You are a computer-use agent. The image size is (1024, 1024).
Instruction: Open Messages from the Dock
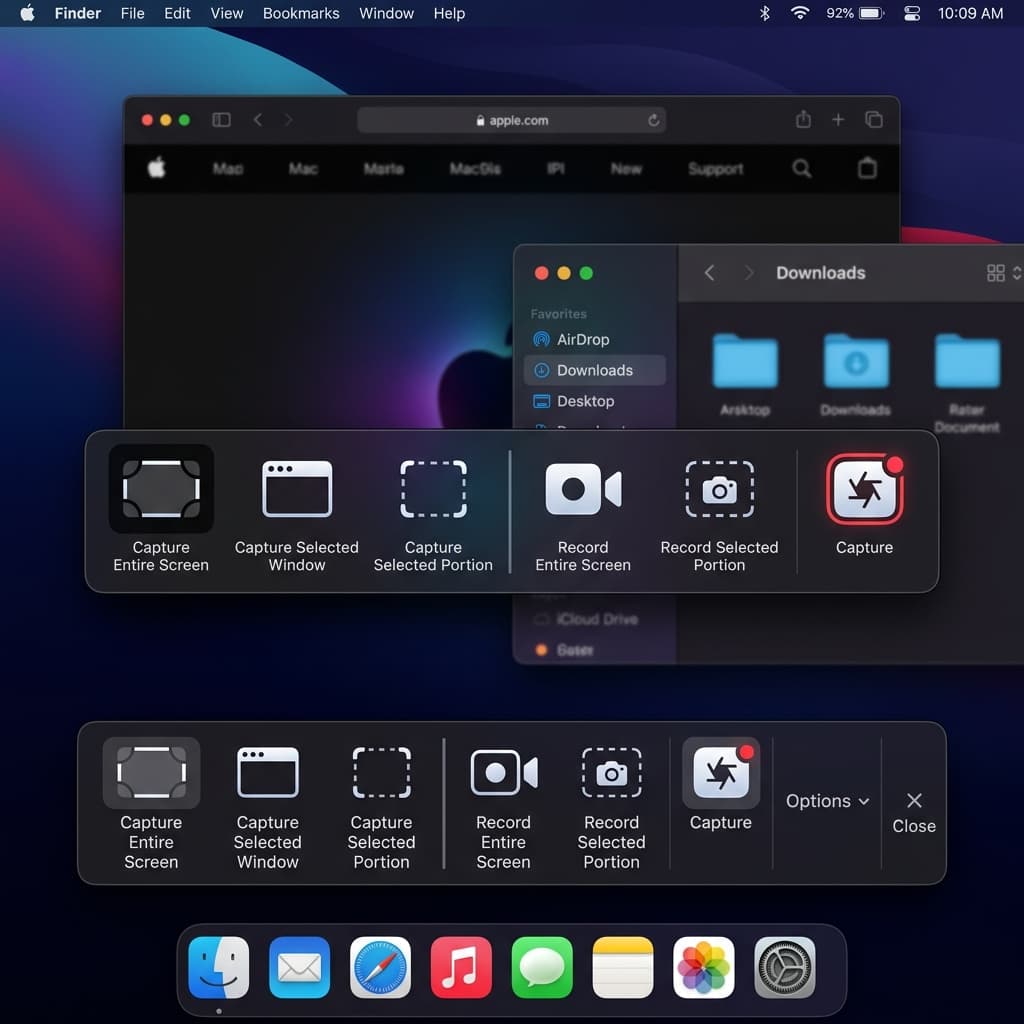click(x=542, y=967)
